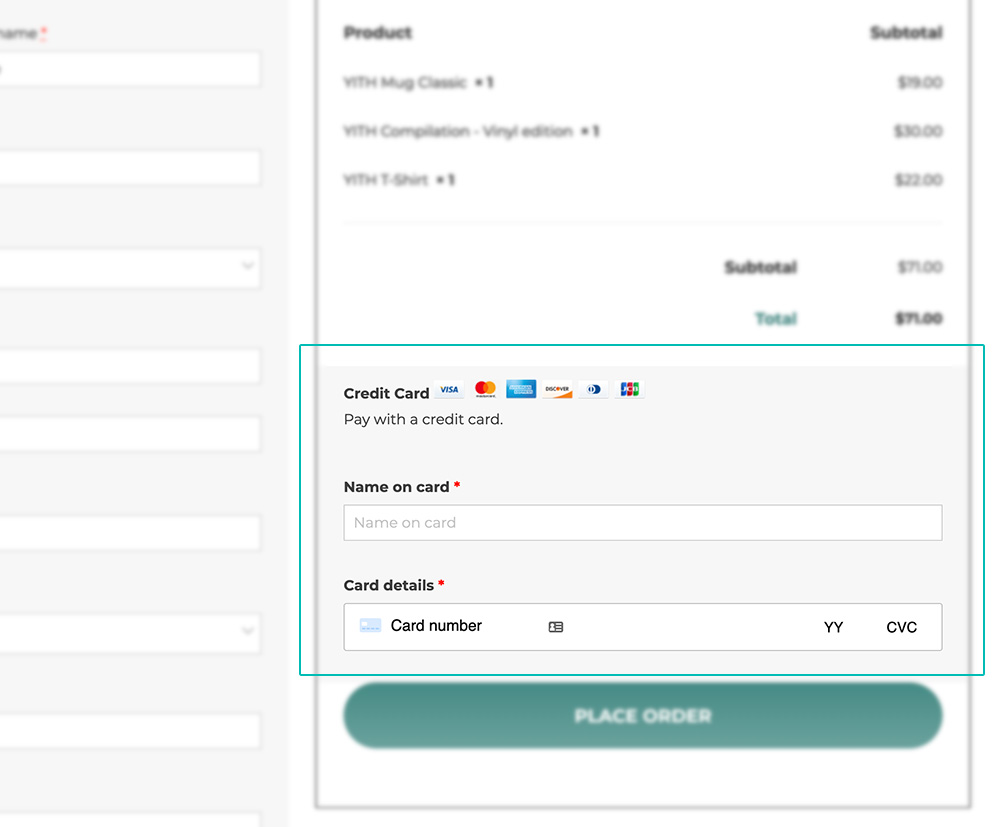Click the Diners Club logo
994x827 pixels.
(593, 389)
